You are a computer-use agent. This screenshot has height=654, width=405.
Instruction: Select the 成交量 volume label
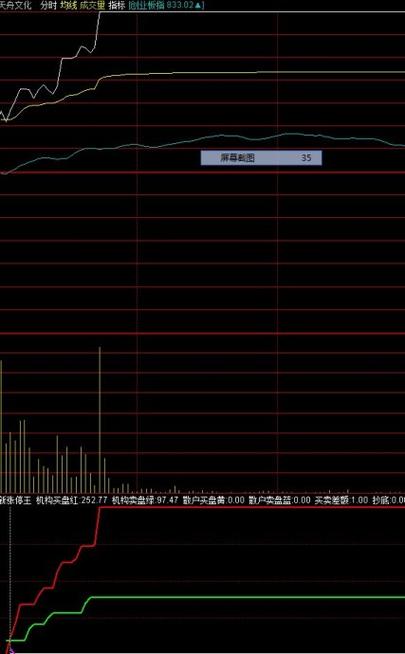92,5
